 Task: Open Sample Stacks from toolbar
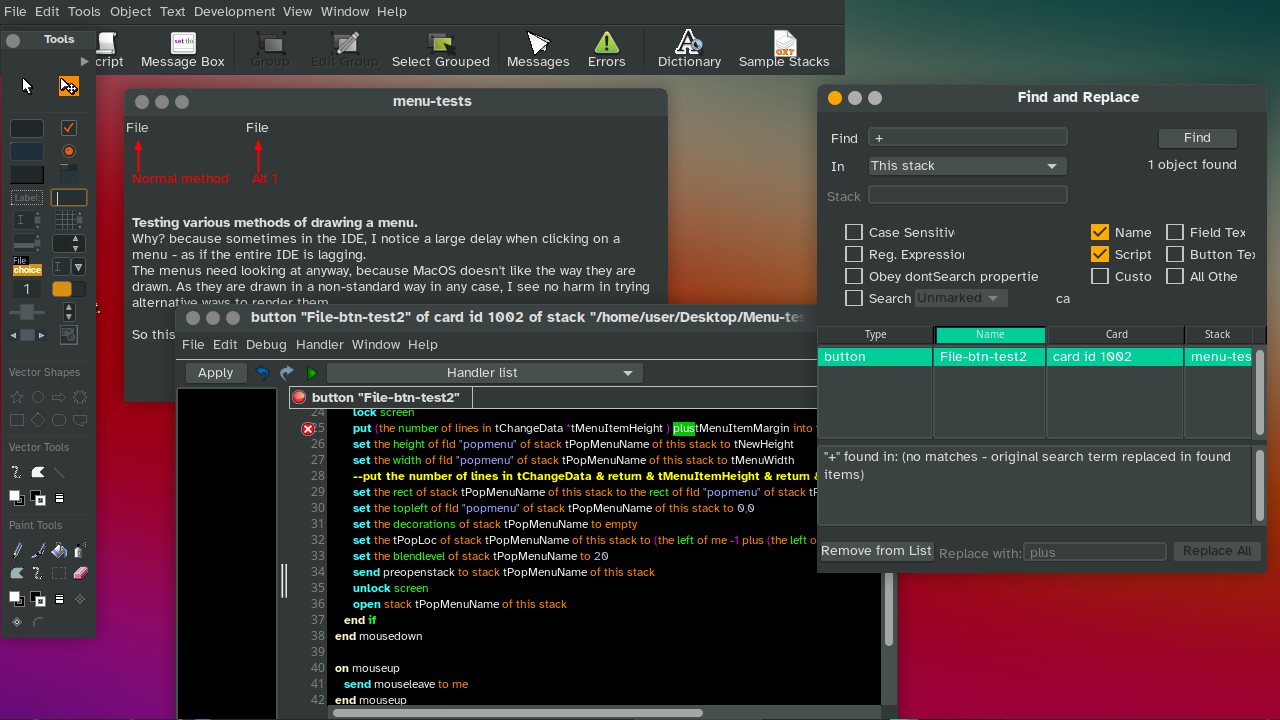point(784,50)
